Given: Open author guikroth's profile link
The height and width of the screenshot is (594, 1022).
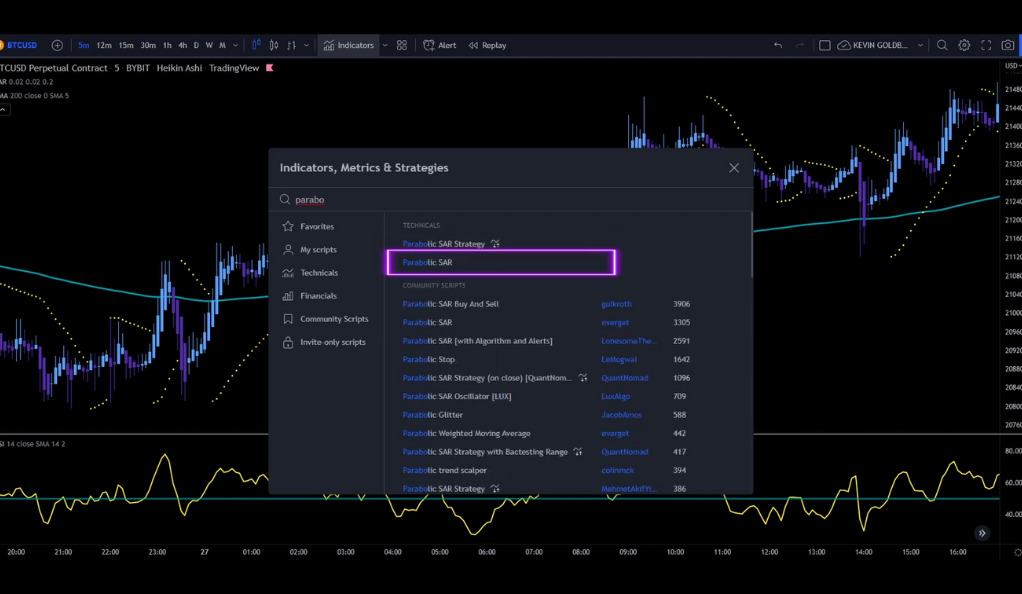Looking at the screenshot, I should tap(616, 304).
